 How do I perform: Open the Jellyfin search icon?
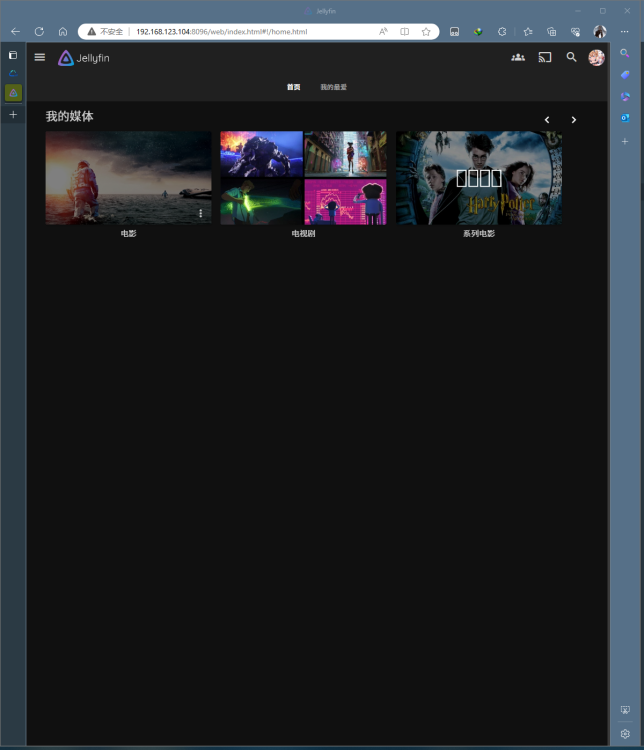(x=571, y=57)
